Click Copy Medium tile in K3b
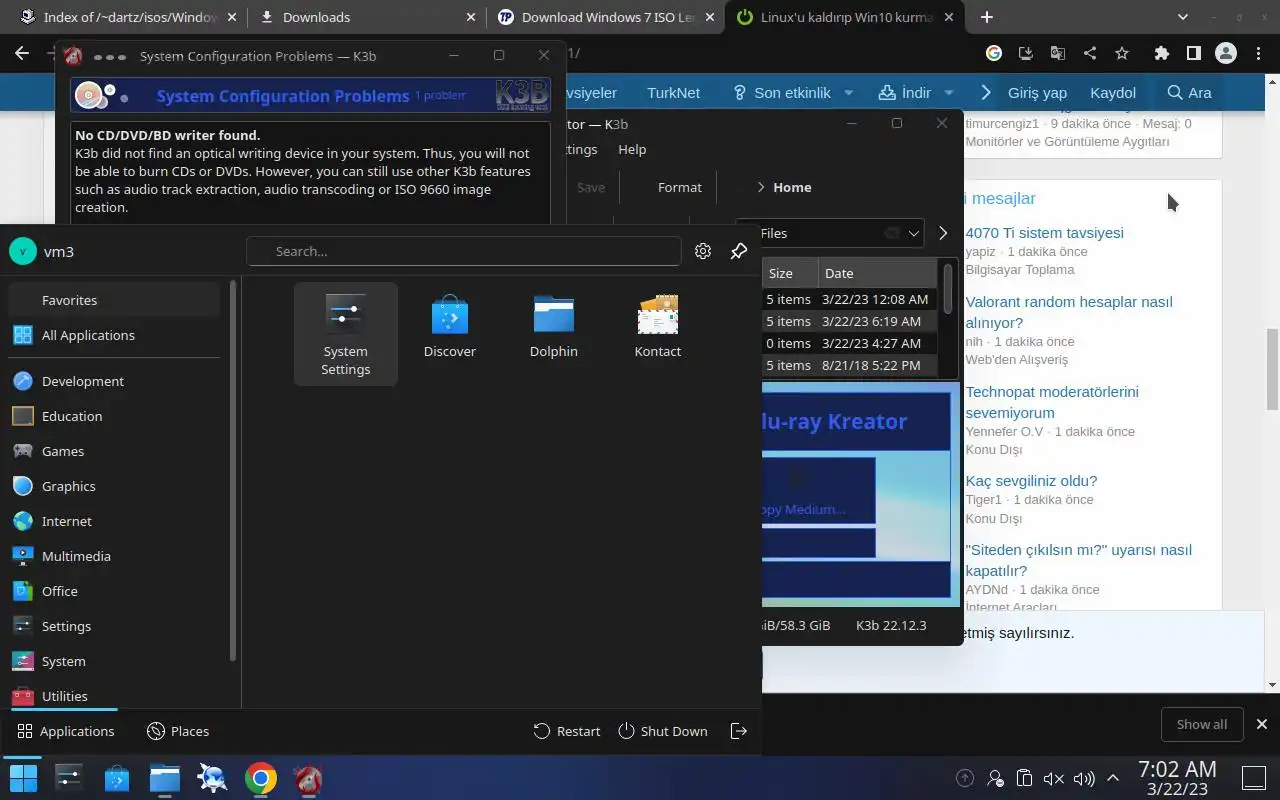The image size is (1280, 800). click(x=818, y=491)
